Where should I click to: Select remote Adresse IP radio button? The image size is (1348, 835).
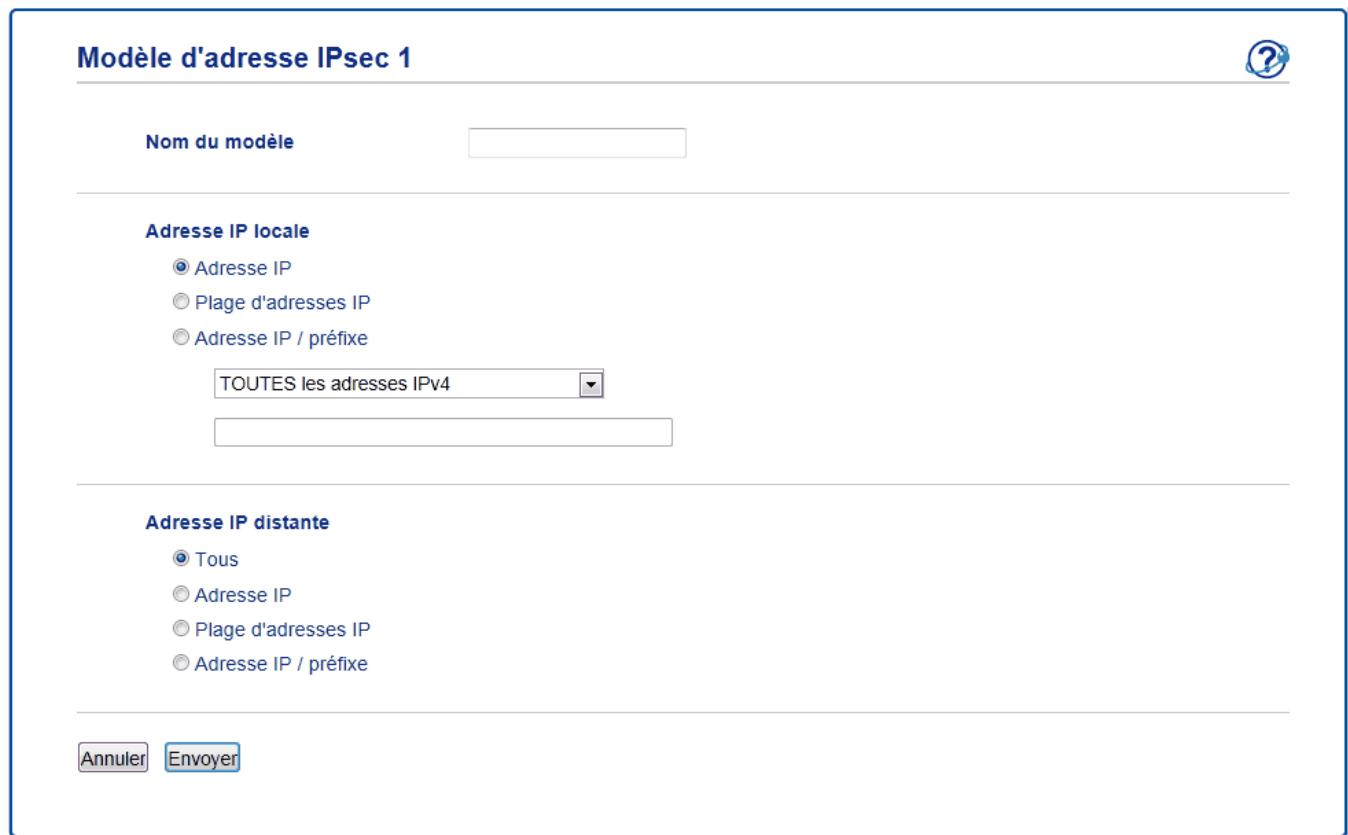[x=181, y=594]
